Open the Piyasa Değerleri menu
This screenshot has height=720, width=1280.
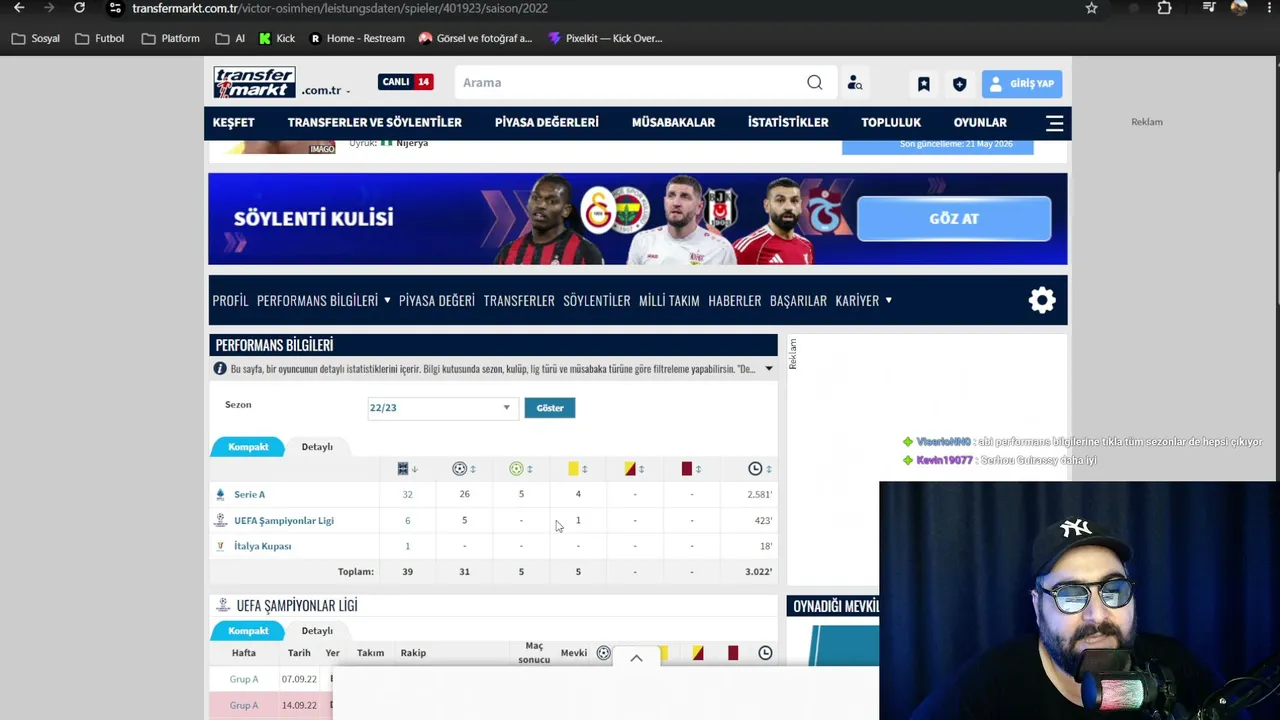pyautogui.click(x=547, y=123)
